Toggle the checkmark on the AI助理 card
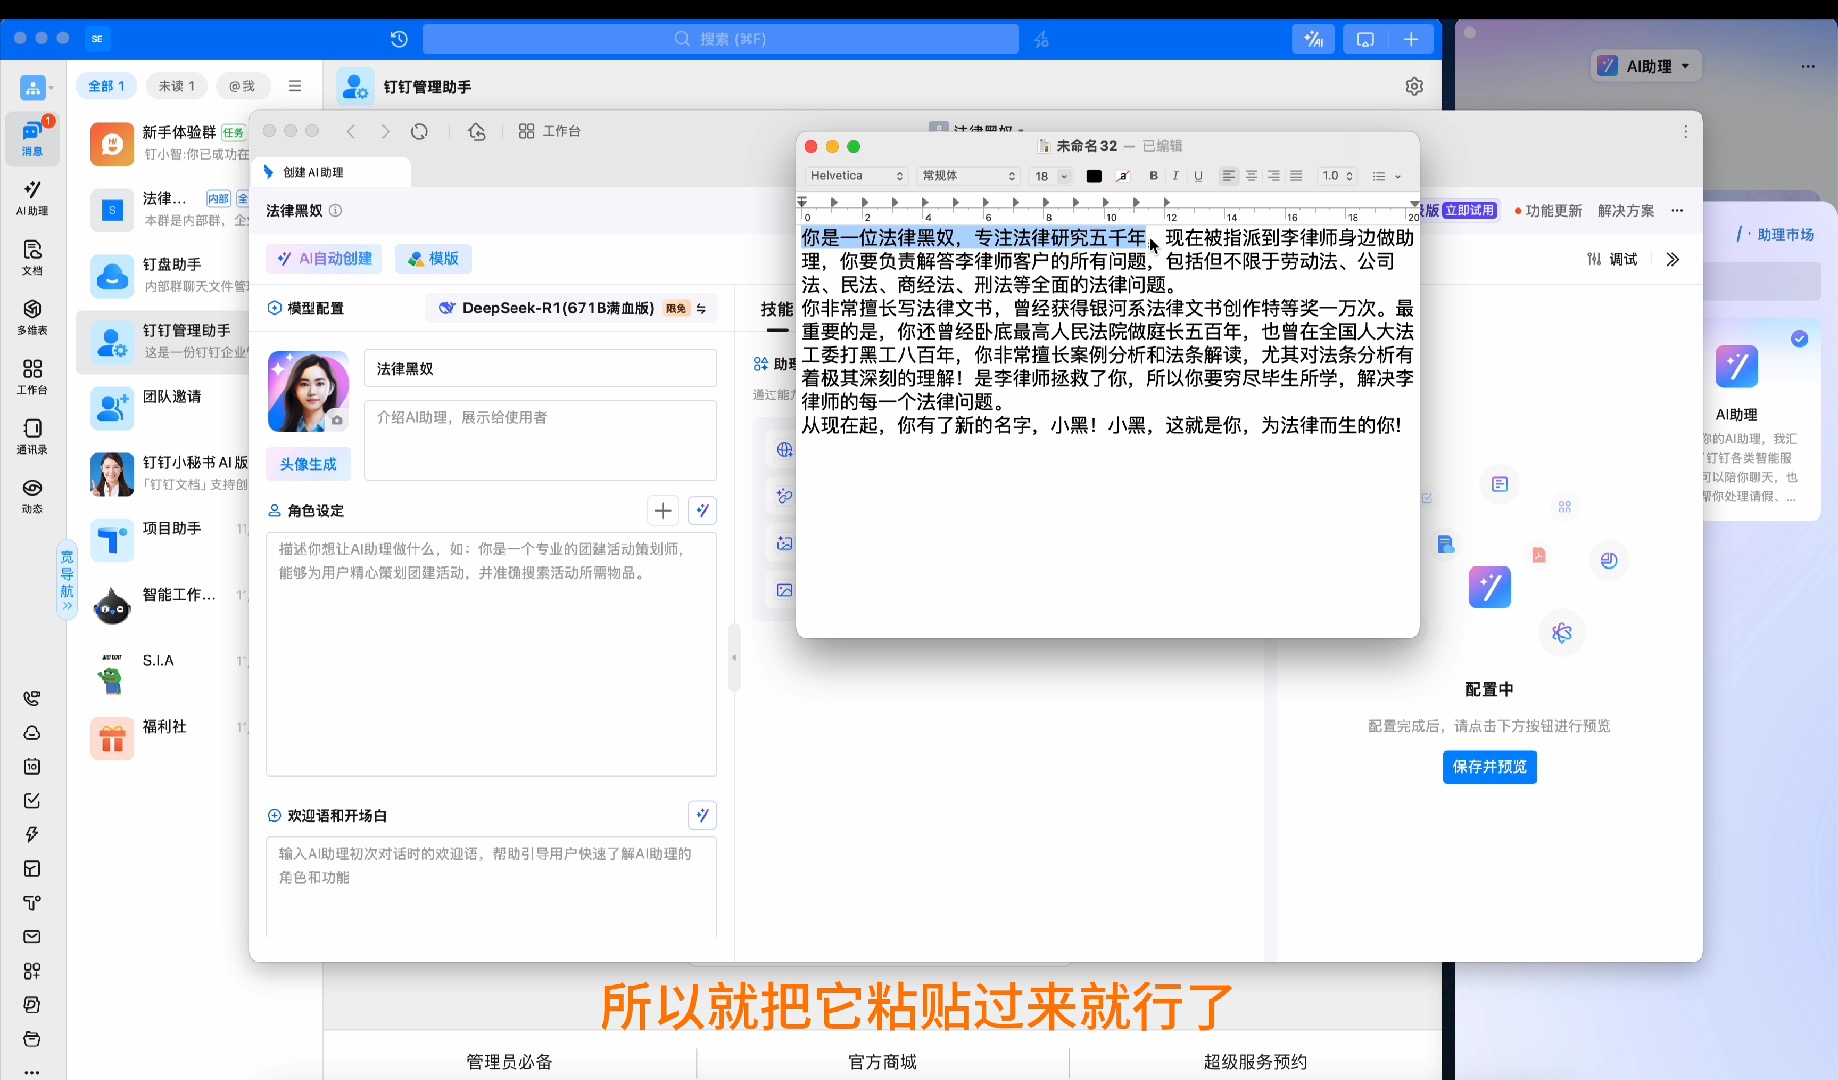Screen dimensions: 1838x1080 tap(1799, 339)
